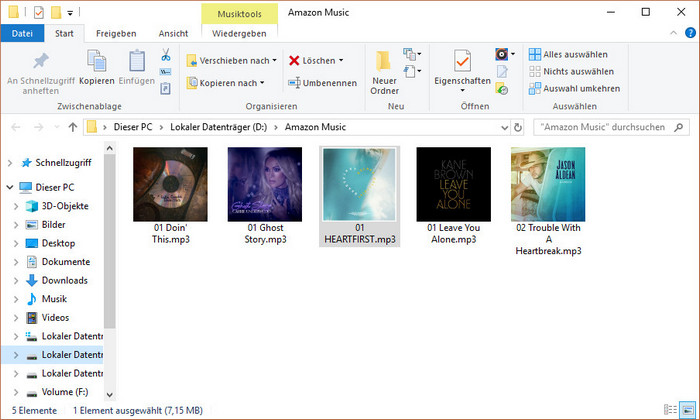This screenshot has width=700, height=420.
Task: Open the Löschen dropdown arrow
Action: [341, 60]
